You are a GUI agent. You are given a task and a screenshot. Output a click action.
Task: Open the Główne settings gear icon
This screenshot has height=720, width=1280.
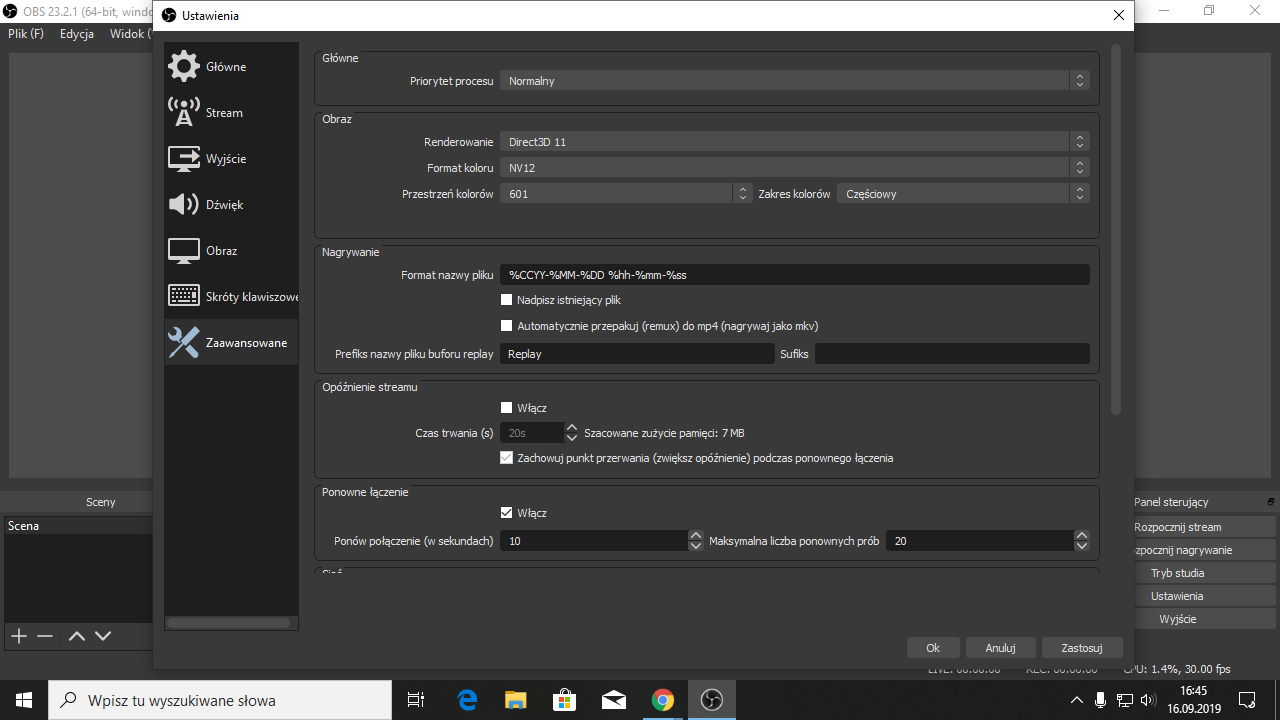(184, 67)
